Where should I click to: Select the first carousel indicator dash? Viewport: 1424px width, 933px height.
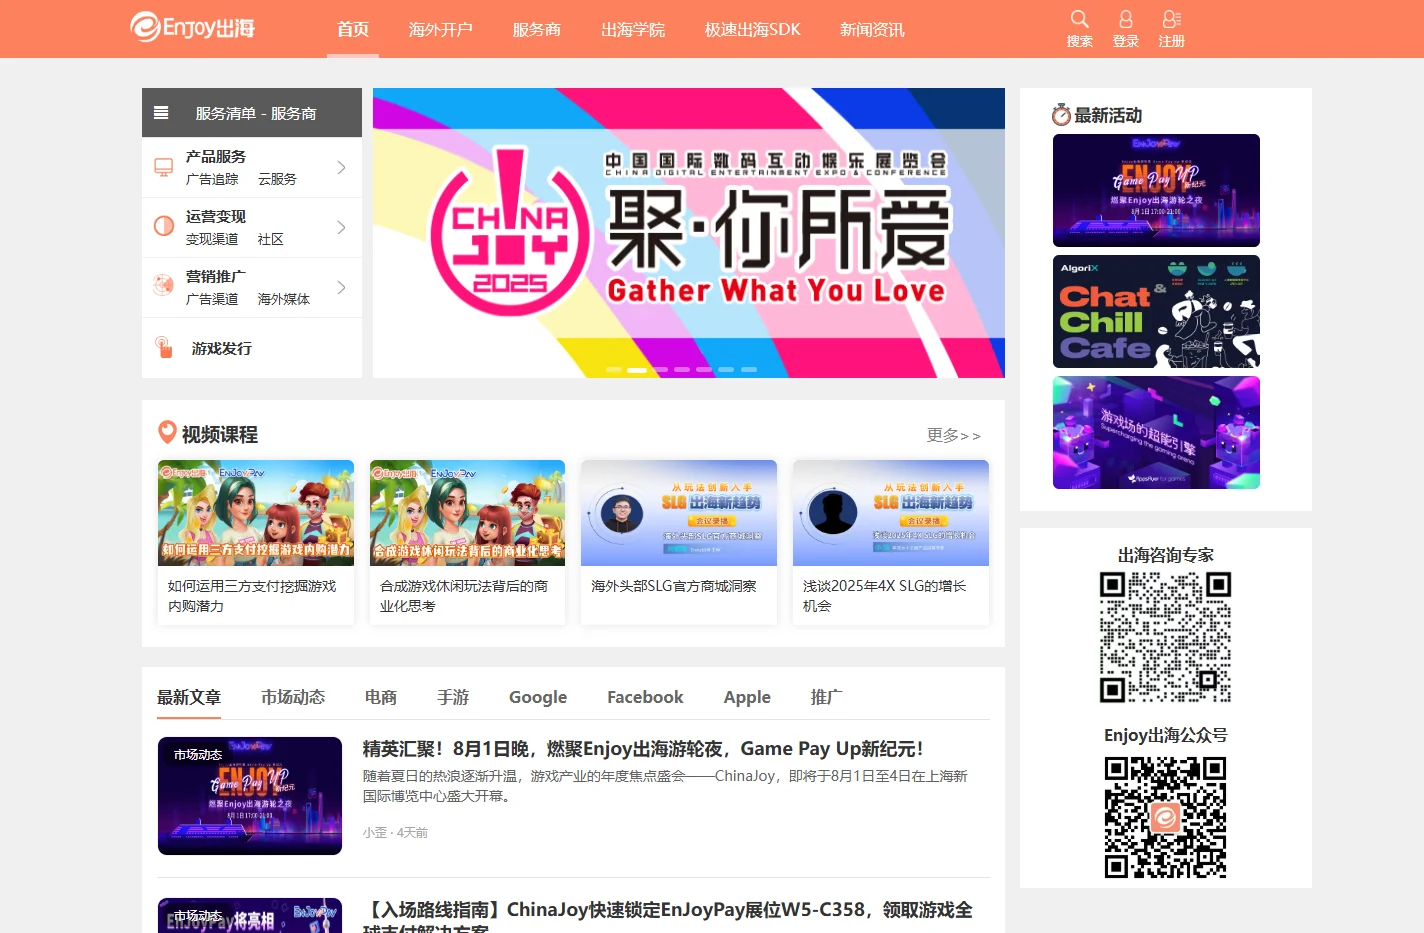click(x=614, y=369)
